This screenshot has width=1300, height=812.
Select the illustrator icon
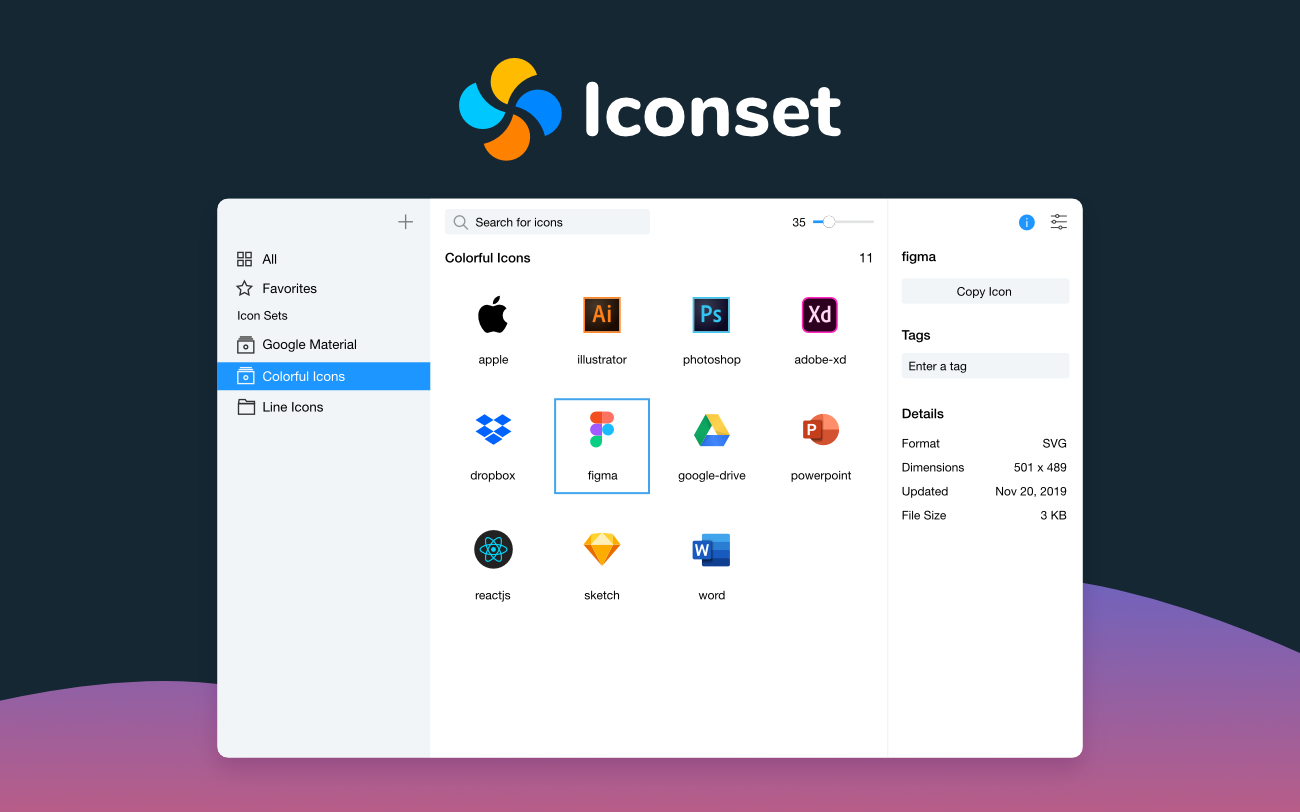pyautogui.click(x=602, y=315)
